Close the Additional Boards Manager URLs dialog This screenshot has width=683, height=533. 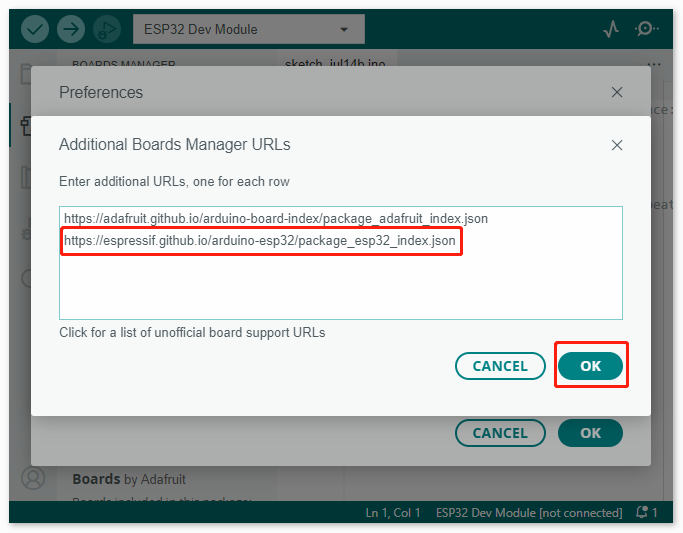(x=617, y=145)
